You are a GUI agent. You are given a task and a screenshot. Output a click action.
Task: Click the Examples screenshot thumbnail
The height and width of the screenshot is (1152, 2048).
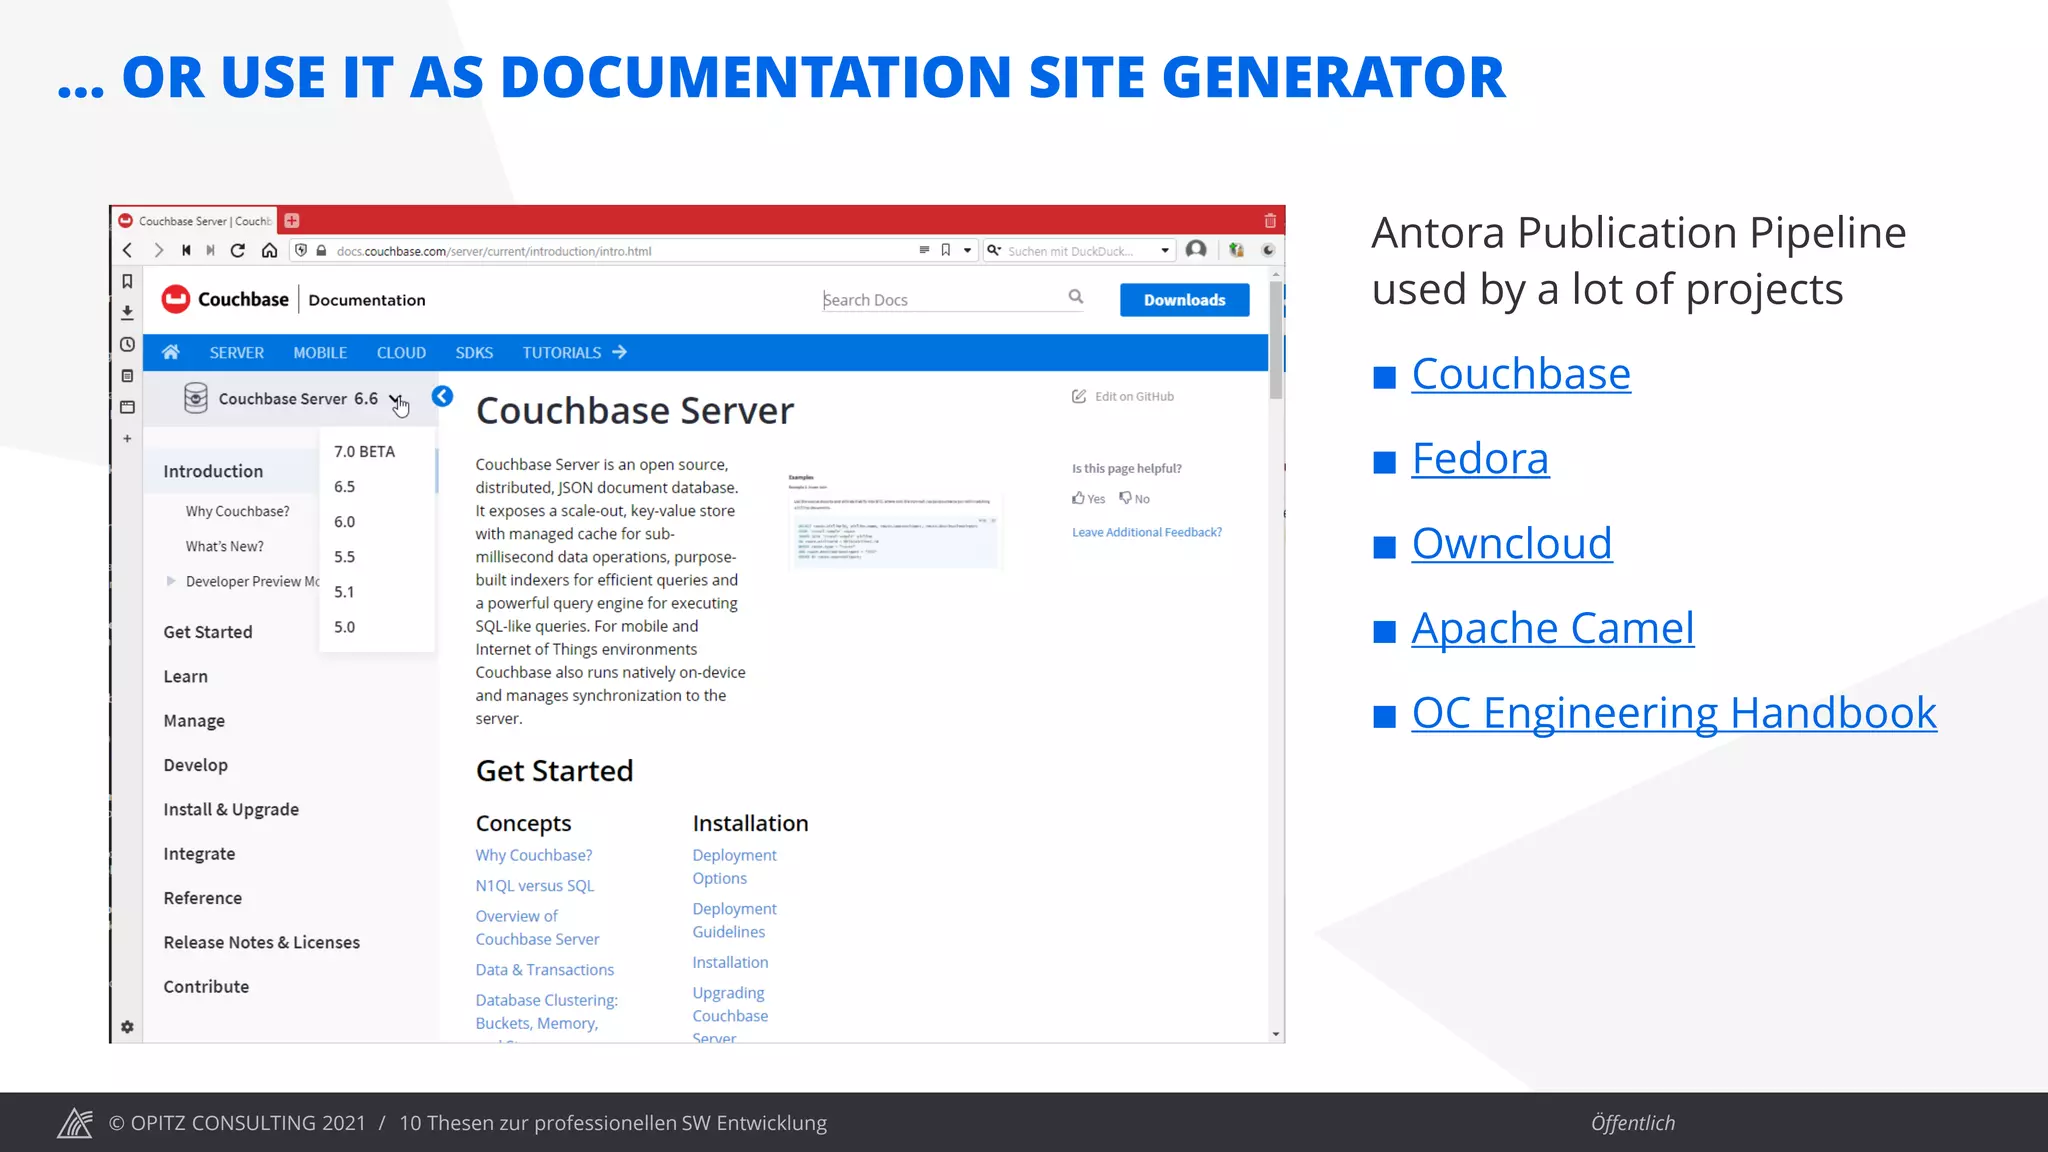pos(894,520)
